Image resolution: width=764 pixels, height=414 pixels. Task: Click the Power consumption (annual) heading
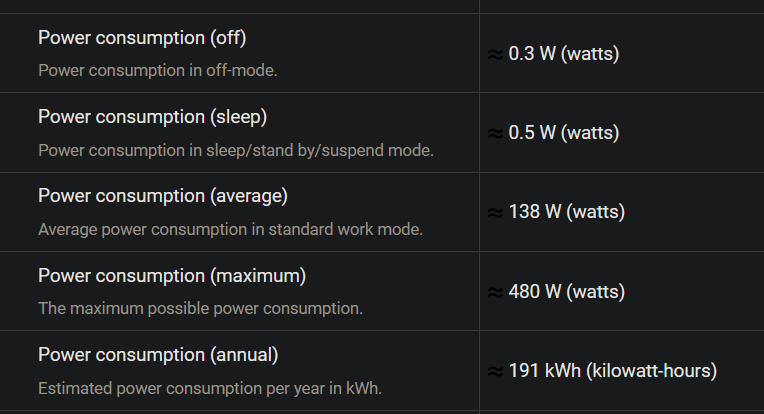pyautogui.click(x=158, y=355)
